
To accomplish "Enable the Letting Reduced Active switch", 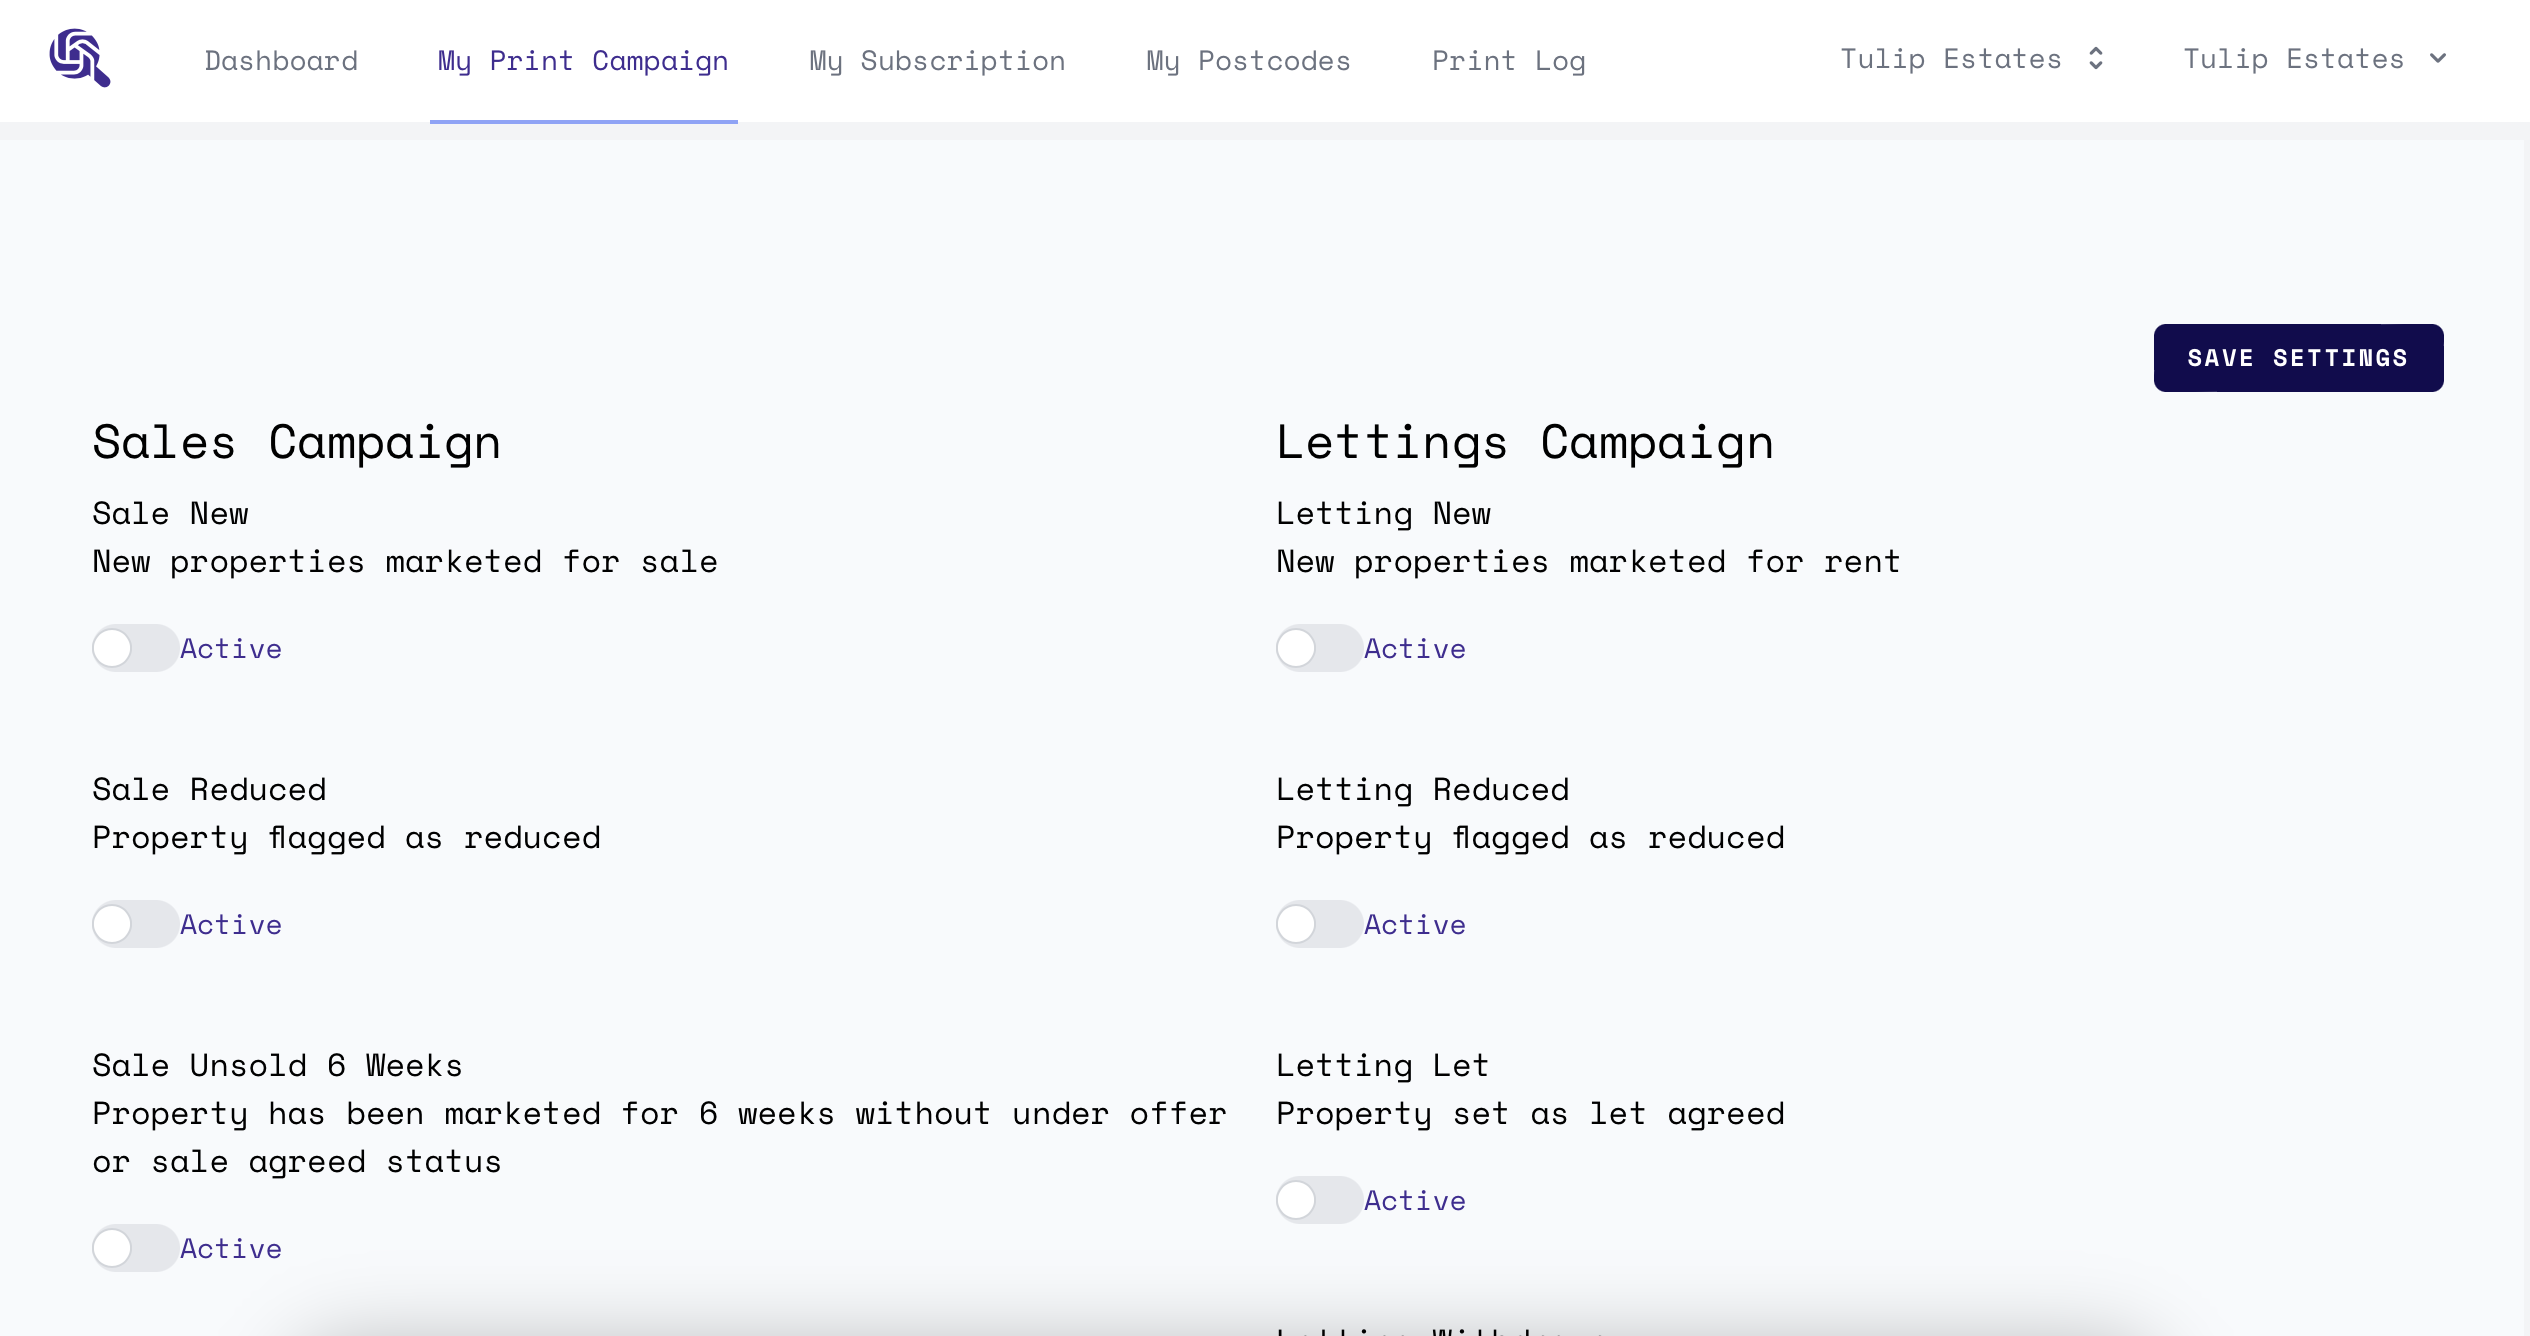I will tap(1318, 924).
